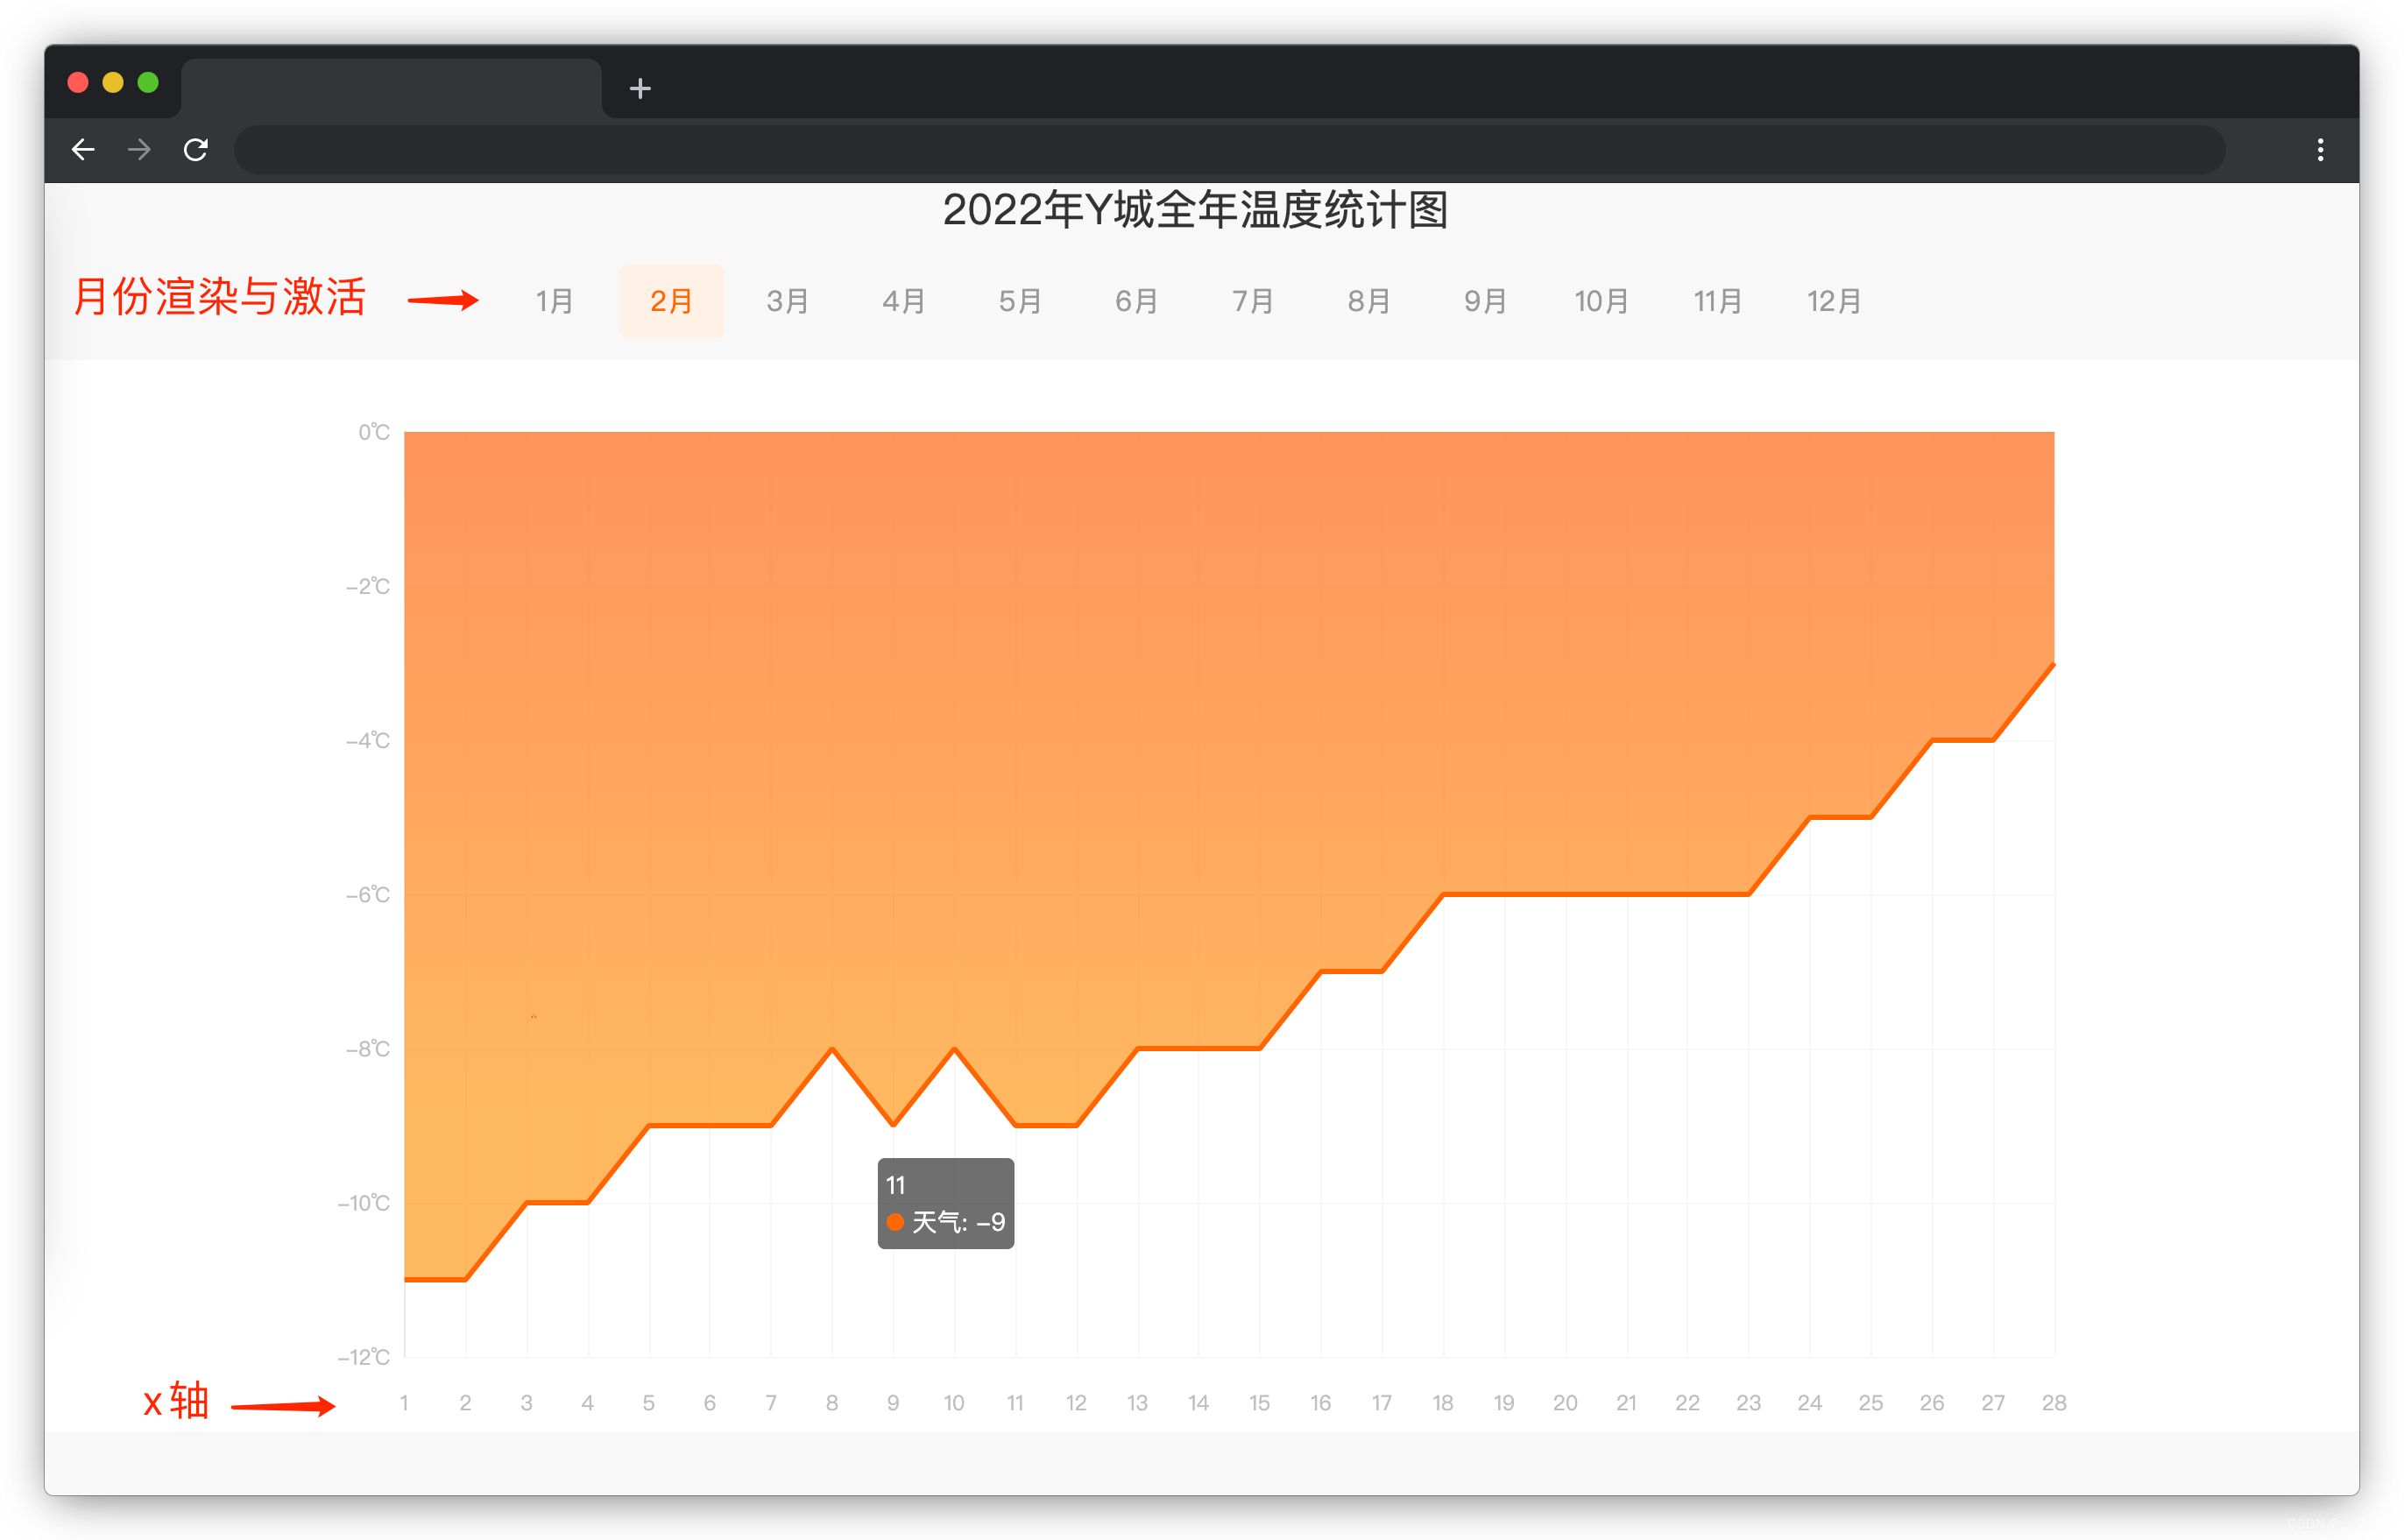2404x1540 pixels.
Task: Focus the browser address bar
Action: [x=1229, y=150]
